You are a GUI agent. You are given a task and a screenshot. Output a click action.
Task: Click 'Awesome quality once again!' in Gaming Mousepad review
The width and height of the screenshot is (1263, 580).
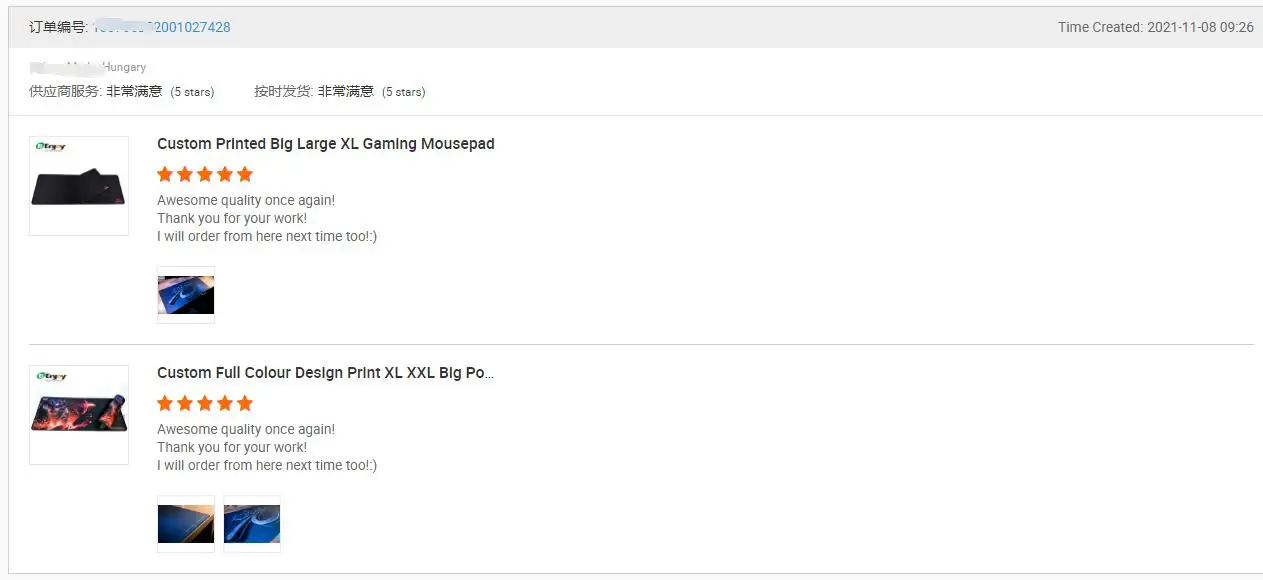(246, 200)
